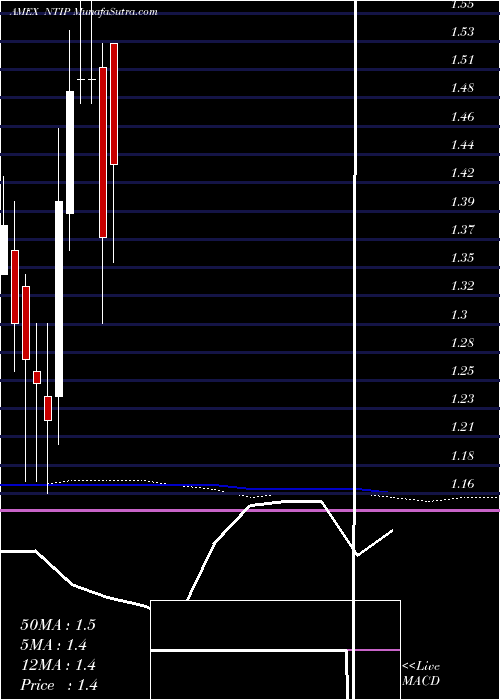Click the 1.28 price axis label
The width and height of the screenshot is (500, 700).
coord(462,343)
